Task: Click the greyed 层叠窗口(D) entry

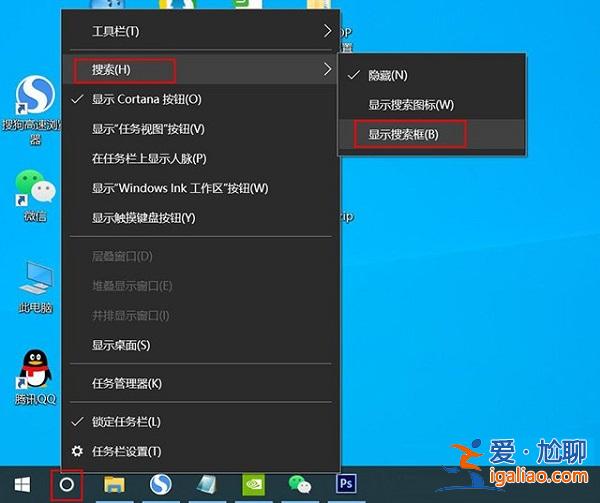Action: pyautogui.click(x=200, y=256)
